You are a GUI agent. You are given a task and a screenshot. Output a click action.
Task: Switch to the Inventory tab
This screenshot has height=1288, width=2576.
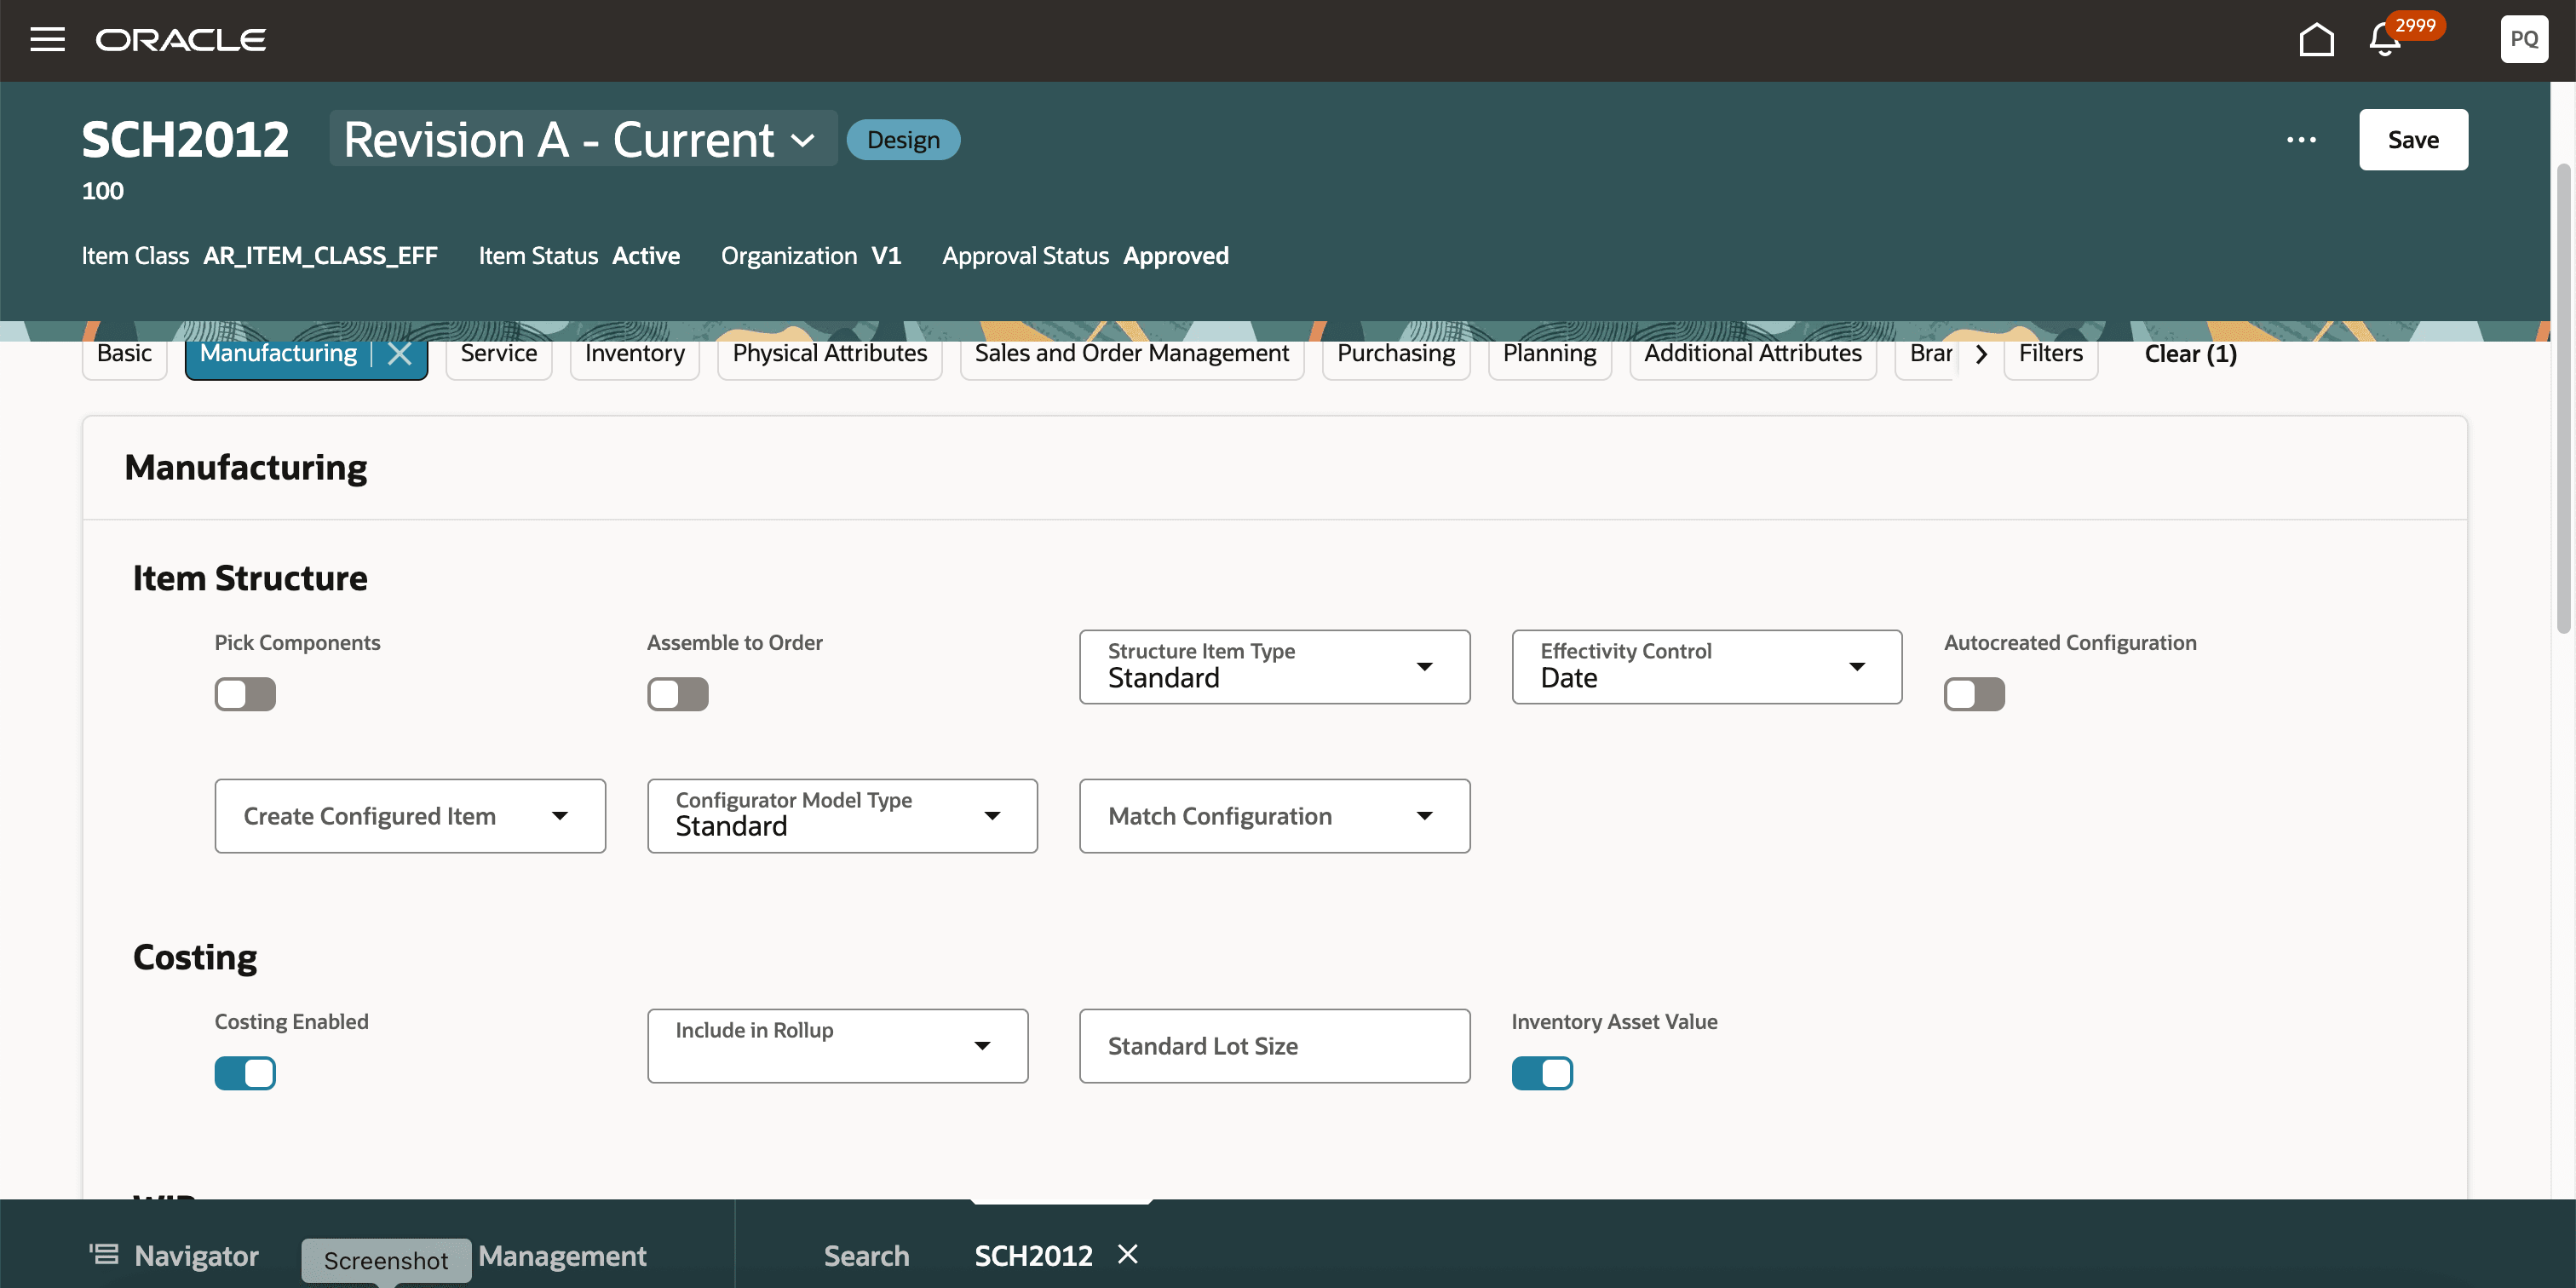(x=634, y=354)
